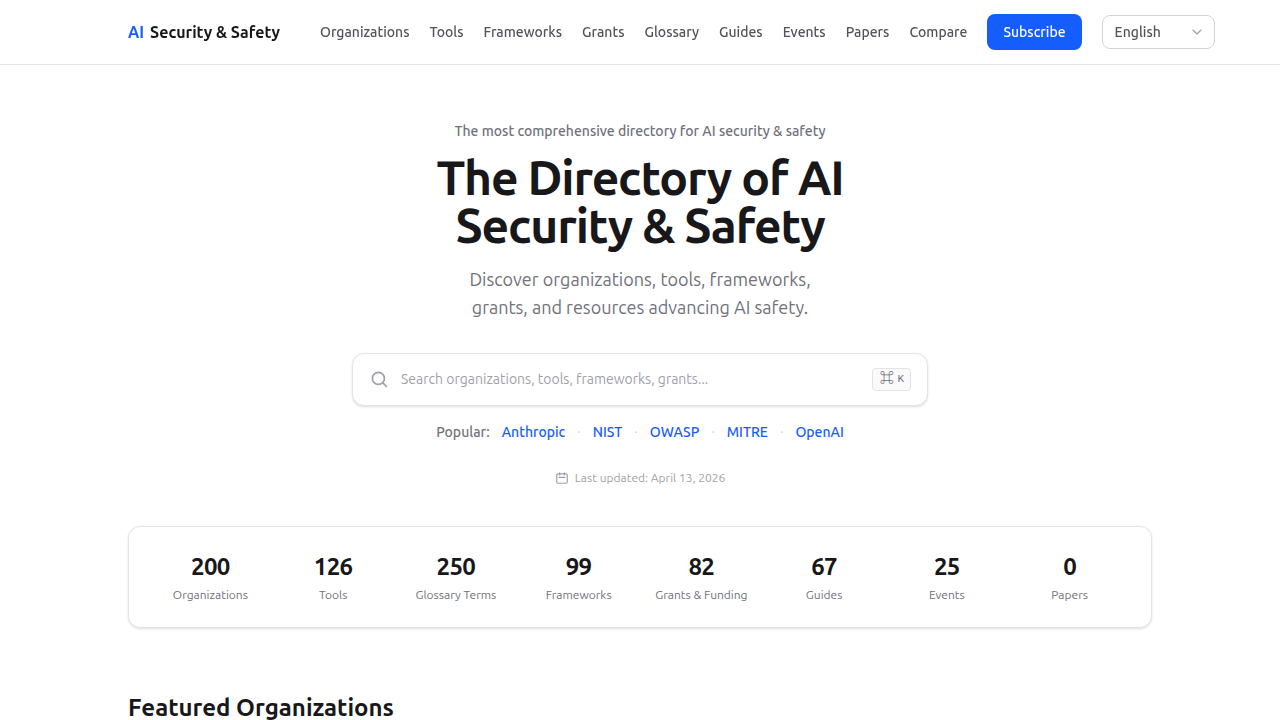1280x720 pixels.
Task: Click the 126 Tools stat
Action: pos(333,578)
